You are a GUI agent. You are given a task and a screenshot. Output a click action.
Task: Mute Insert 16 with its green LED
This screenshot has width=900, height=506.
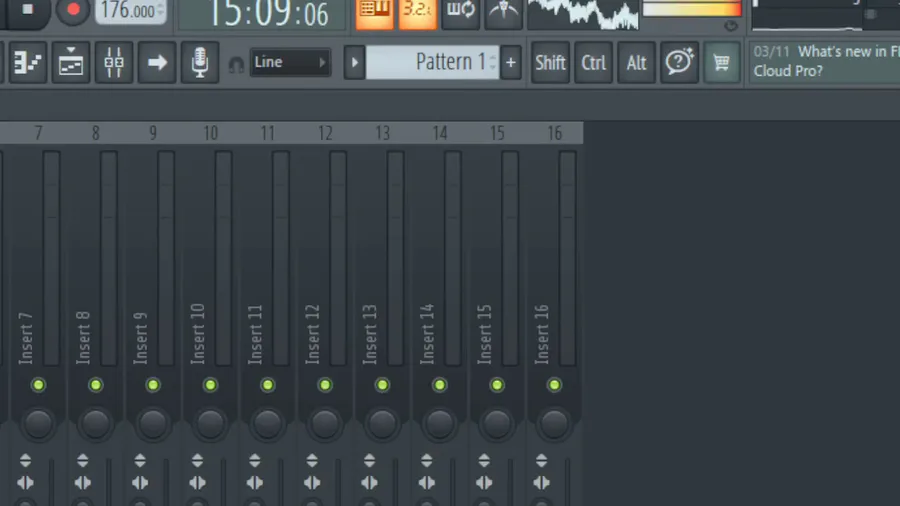pyautogui.click(x=554, y=385)
